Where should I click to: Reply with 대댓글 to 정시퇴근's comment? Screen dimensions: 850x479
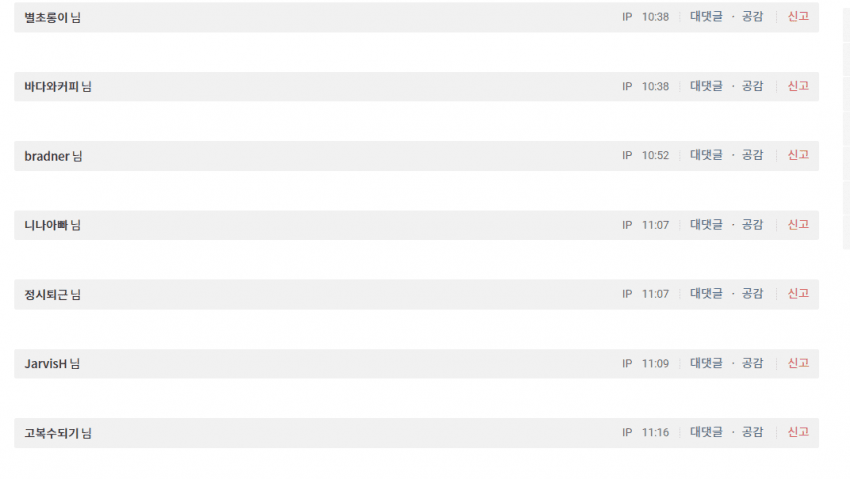coord(706,294)
